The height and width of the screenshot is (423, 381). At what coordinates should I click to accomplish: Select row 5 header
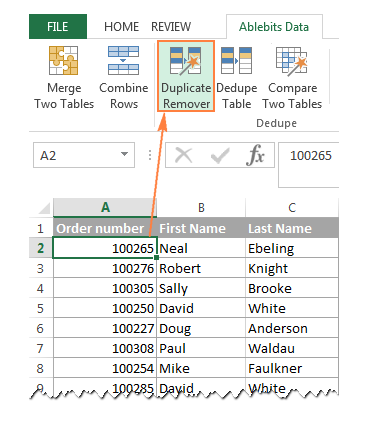click(41, 308)
